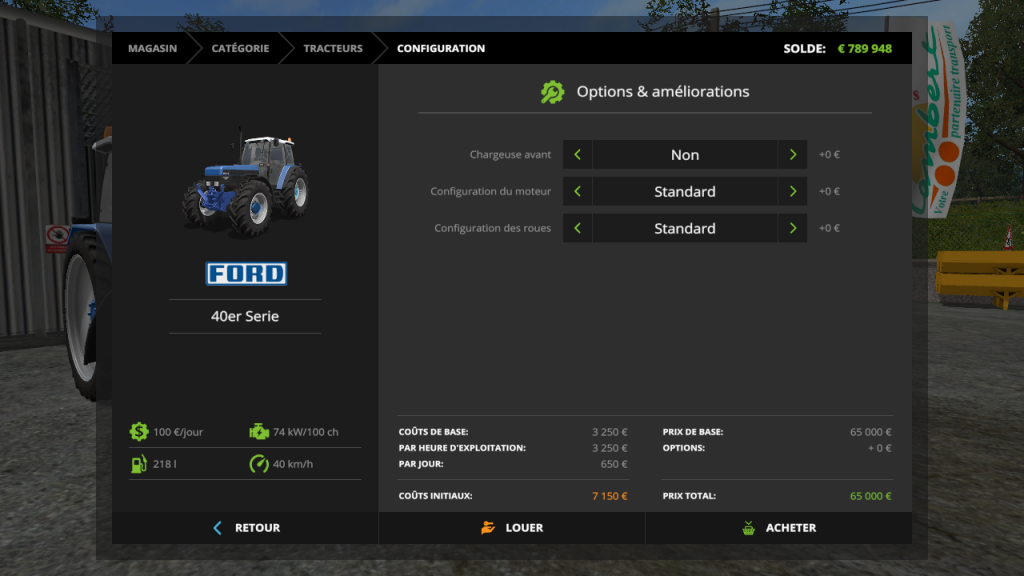The width and height of the screenshot is (1024, 576).
Task: Click the 'PRIX TOTAL:' label
Action: point(689,496)
